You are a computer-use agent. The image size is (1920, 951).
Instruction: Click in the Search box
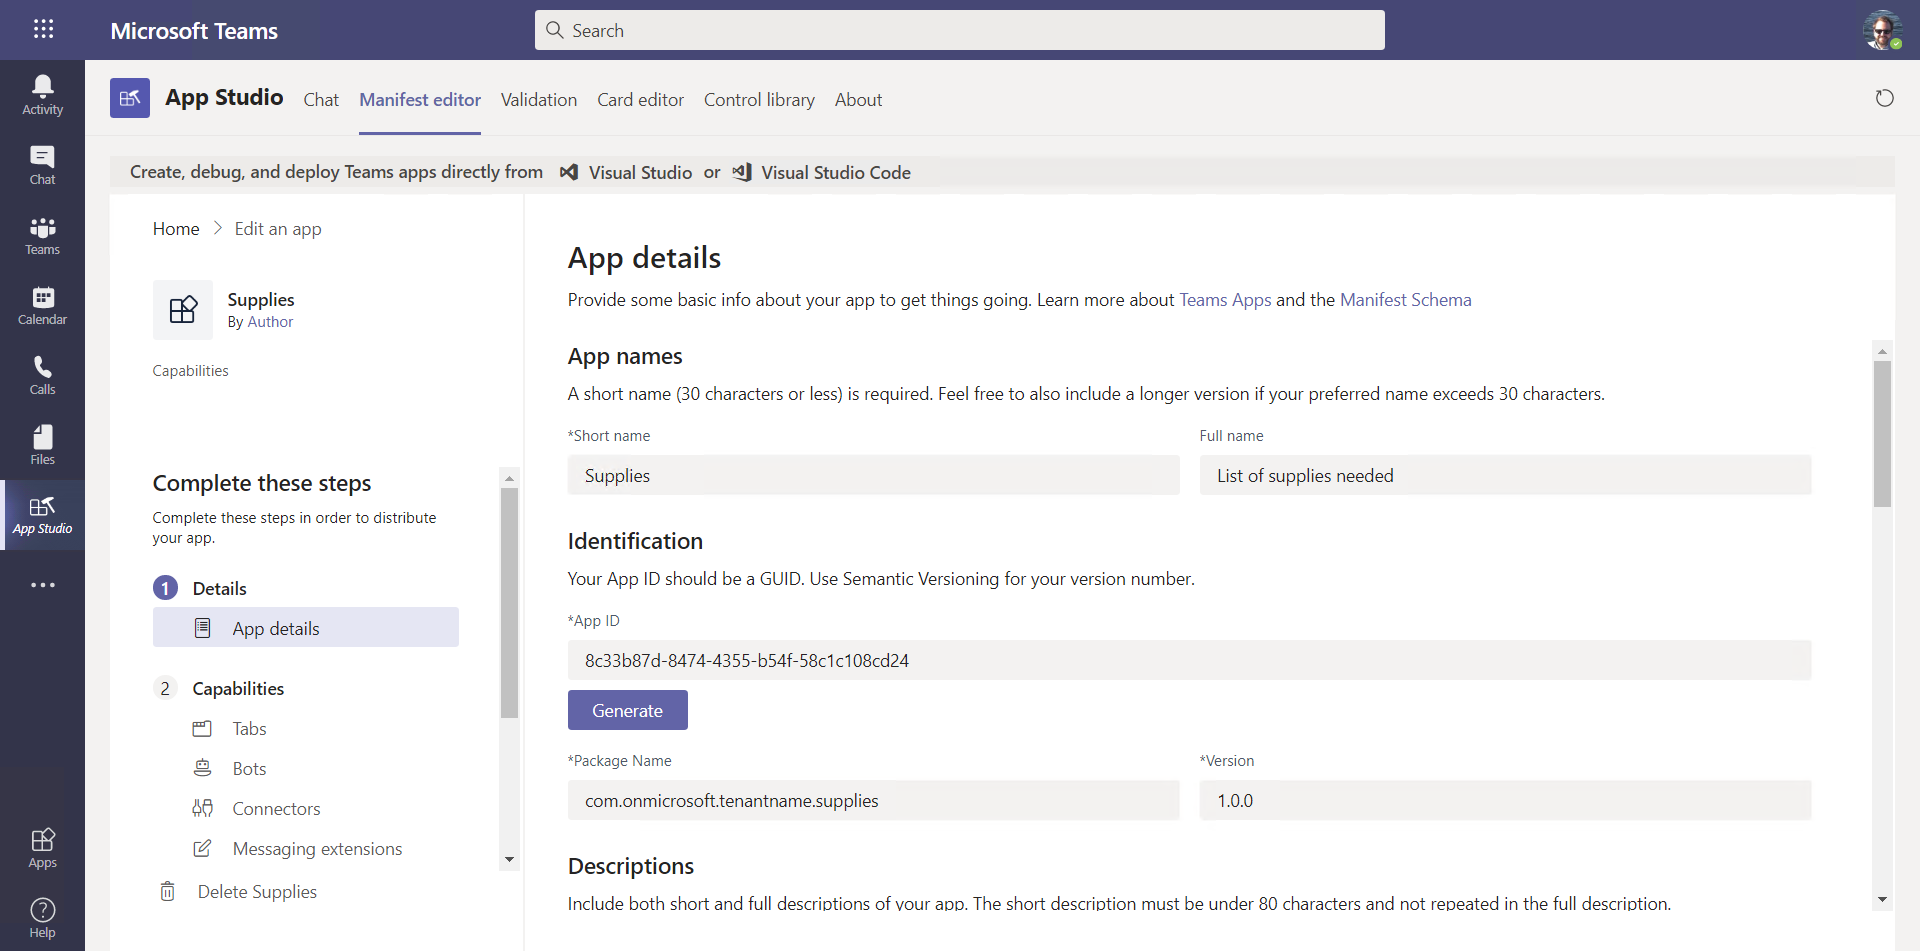click(x=960, y=30)
